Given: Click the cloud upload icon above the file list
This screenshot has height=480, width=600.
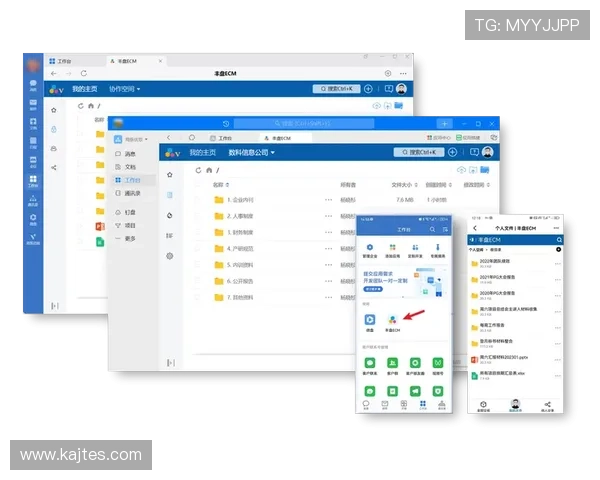Looking at the screenshot, I should click(x=461, y=171).
